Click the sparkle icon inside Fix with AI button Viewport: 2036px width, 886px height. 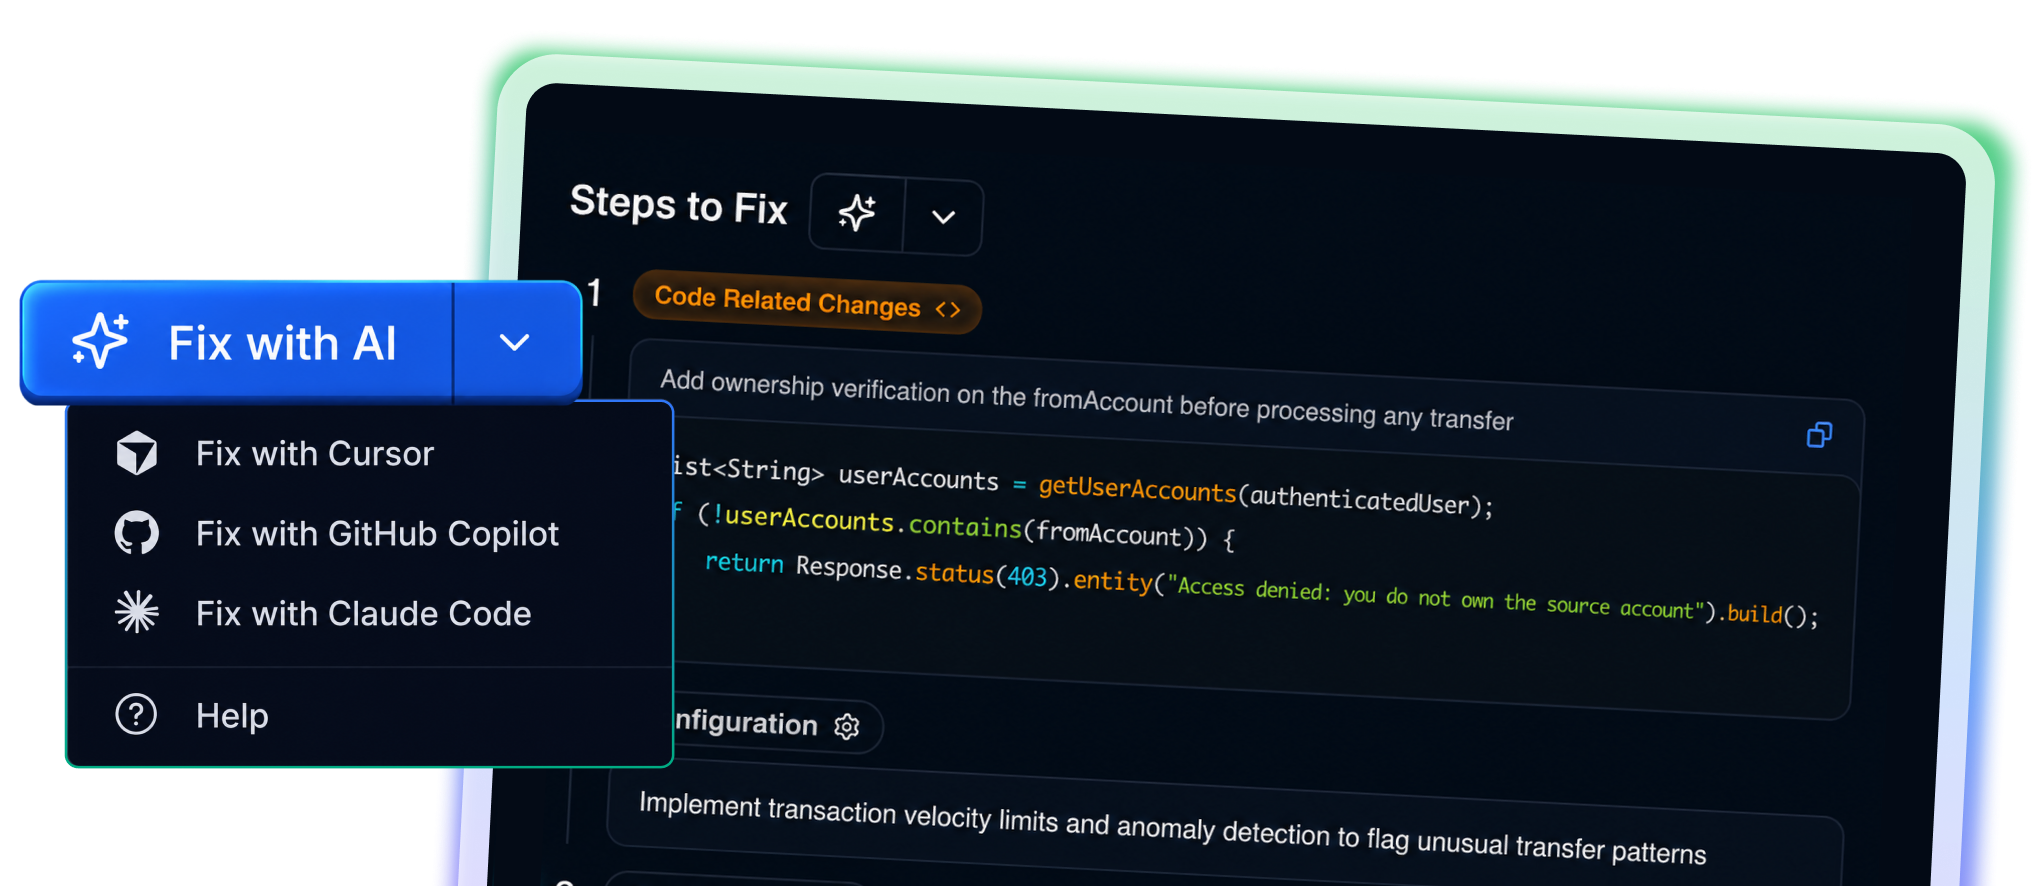click(100, 341)
